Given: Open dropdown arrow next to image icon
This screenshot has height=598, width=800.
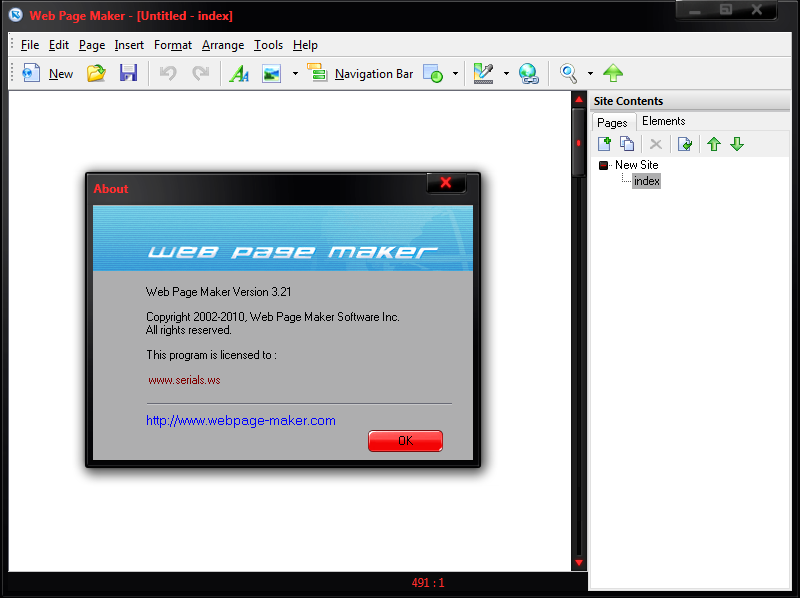Looking at the screenshot, I should [295, 73].
